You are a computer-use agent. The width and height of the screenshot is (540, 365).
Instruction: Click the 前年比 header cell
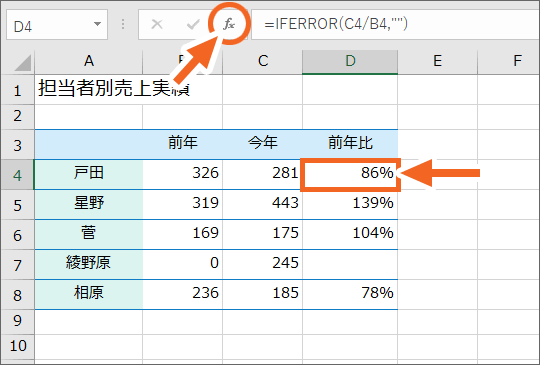350,144
